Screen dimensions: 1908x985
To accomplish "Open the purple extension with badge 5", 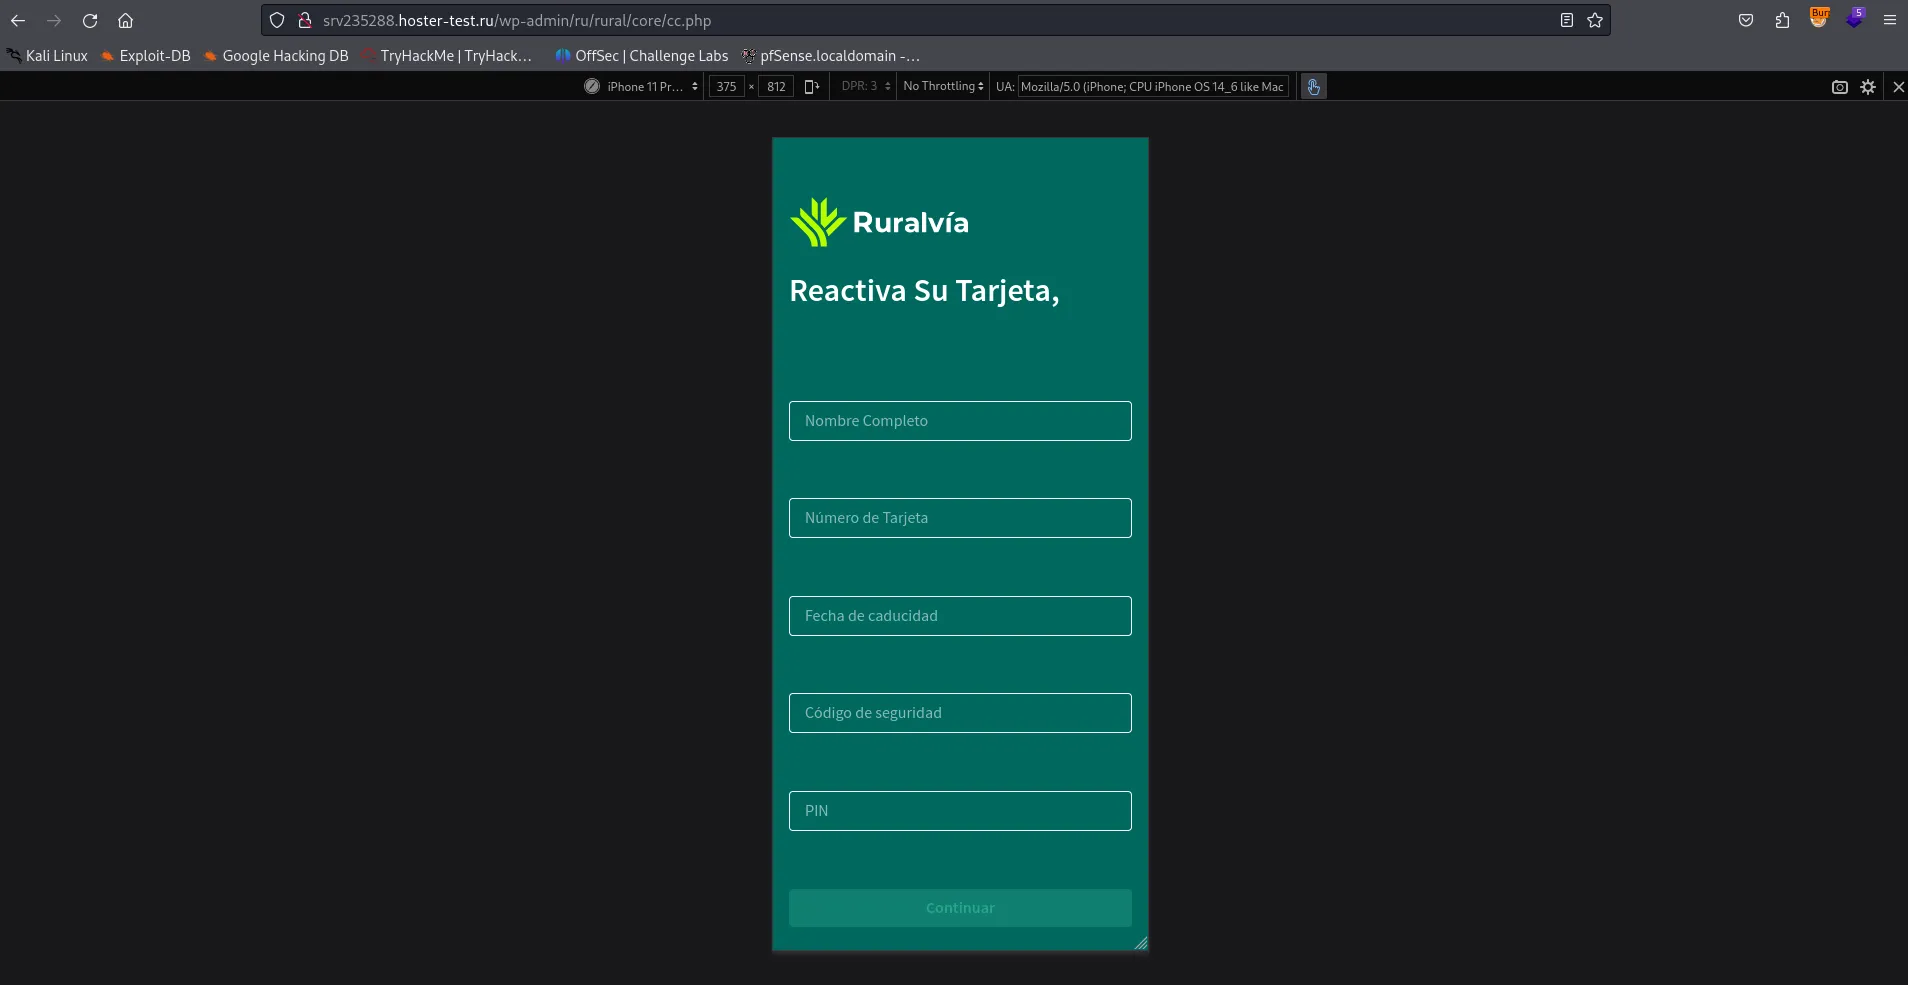I will [1855, 19].
